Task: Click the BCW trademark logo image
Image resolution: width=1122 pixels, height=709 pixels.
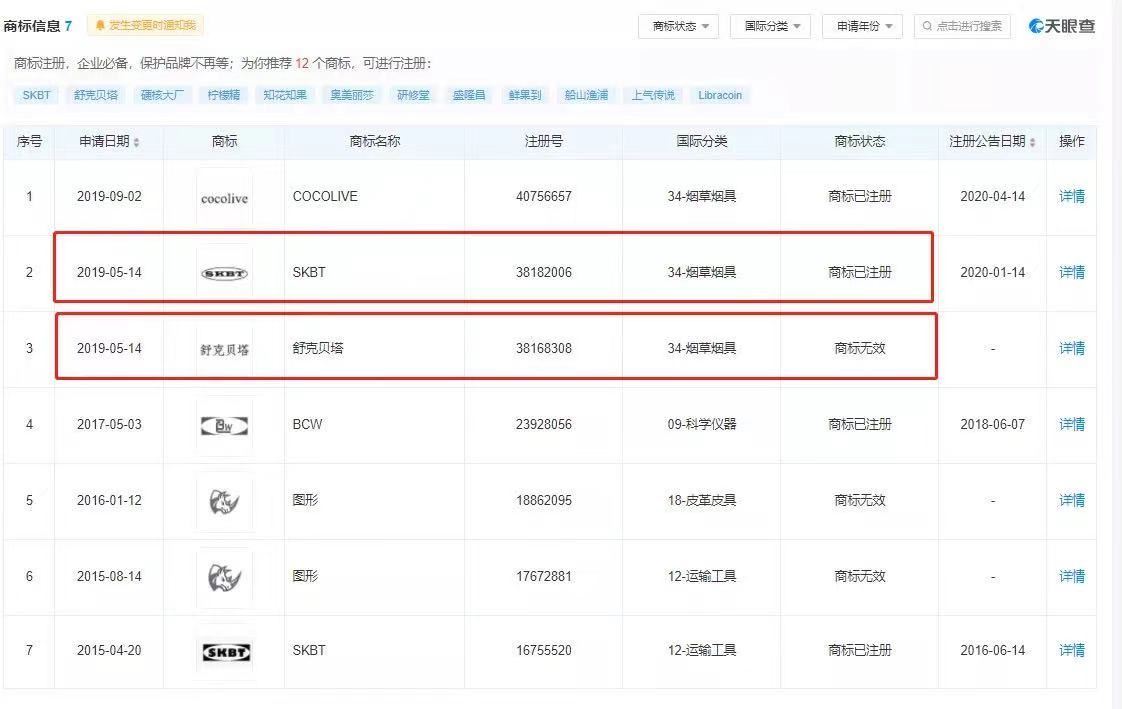Action: pyautogui.click(x=224, y=426)
